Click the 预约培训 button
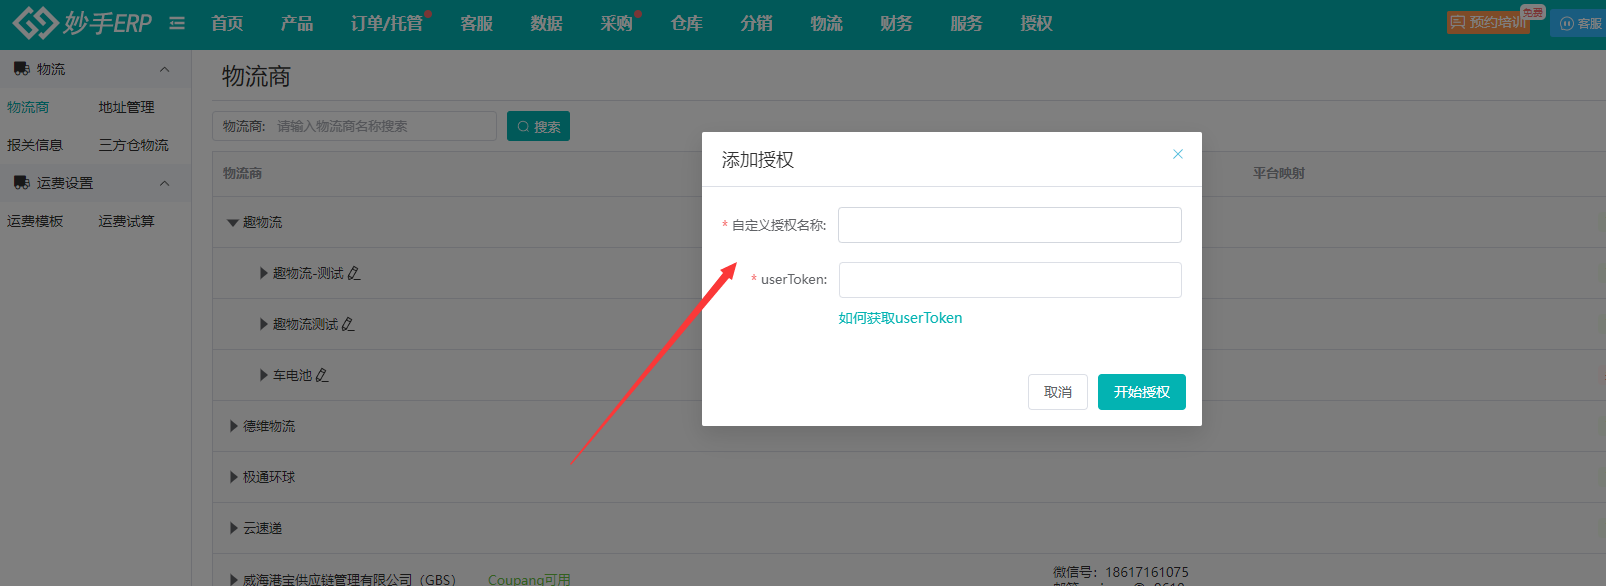 coord(1488,22)
